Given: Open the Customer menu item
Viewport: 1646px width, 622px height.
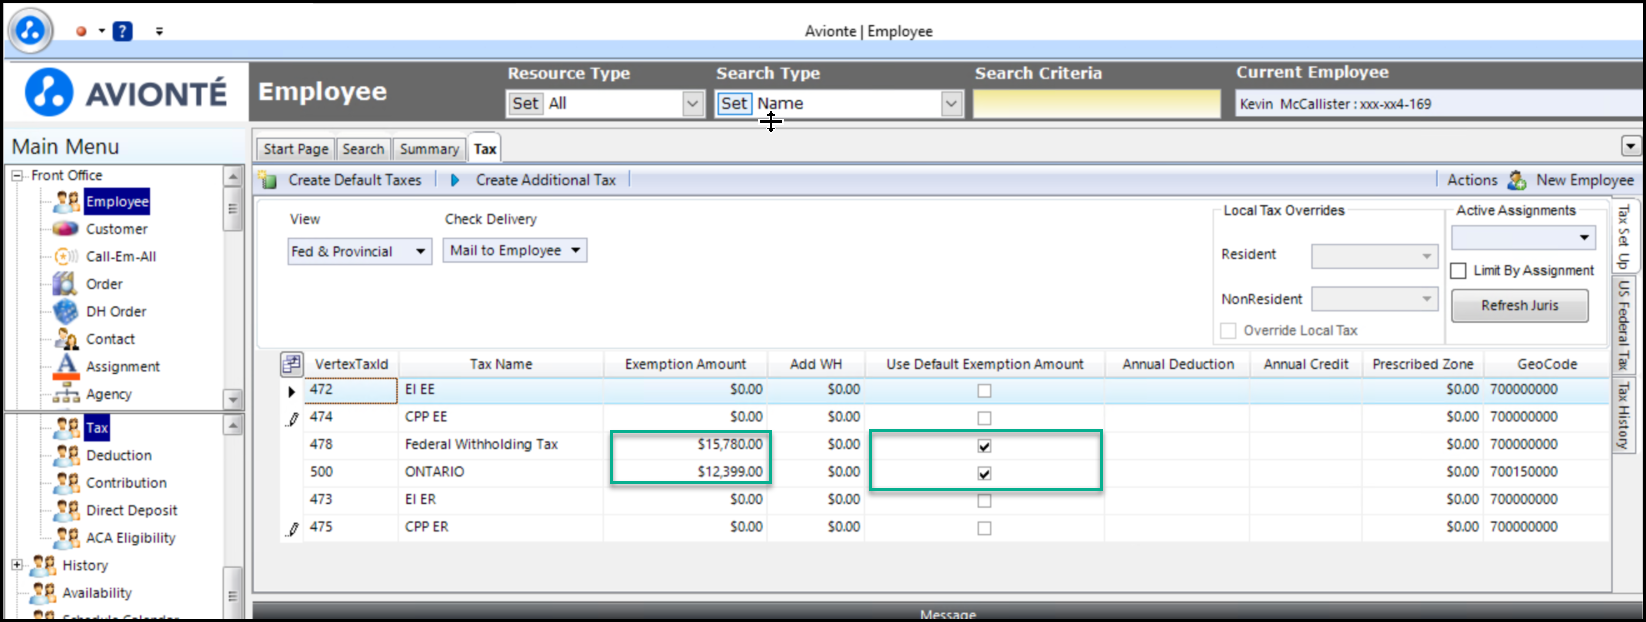Looking at the screenshot, I should (116, 229).
